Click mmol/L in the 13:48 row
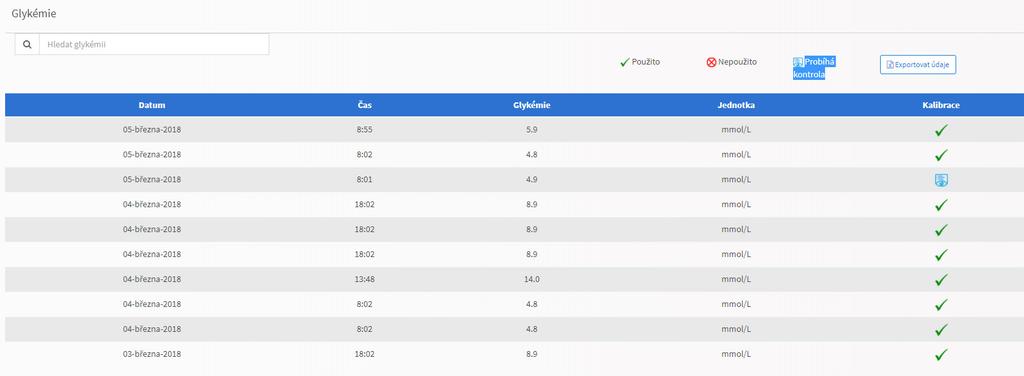 click(x=736, y=279)
